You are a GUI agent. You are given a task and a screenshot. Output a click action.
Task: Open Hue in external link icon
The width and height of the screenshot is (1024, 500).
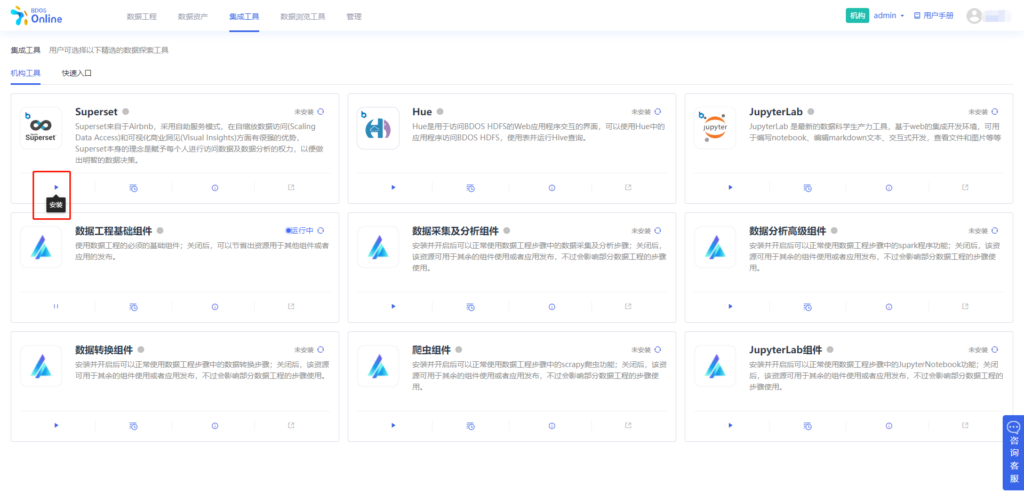click(628, 187)
